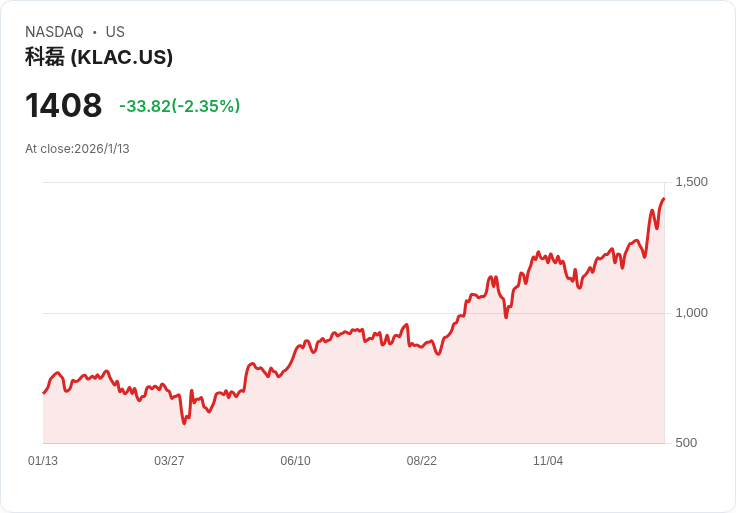Click the 1,000 y-axis label
Viewport: 736px width, 513px height.
pyautogui.click(x=691, y=313)
